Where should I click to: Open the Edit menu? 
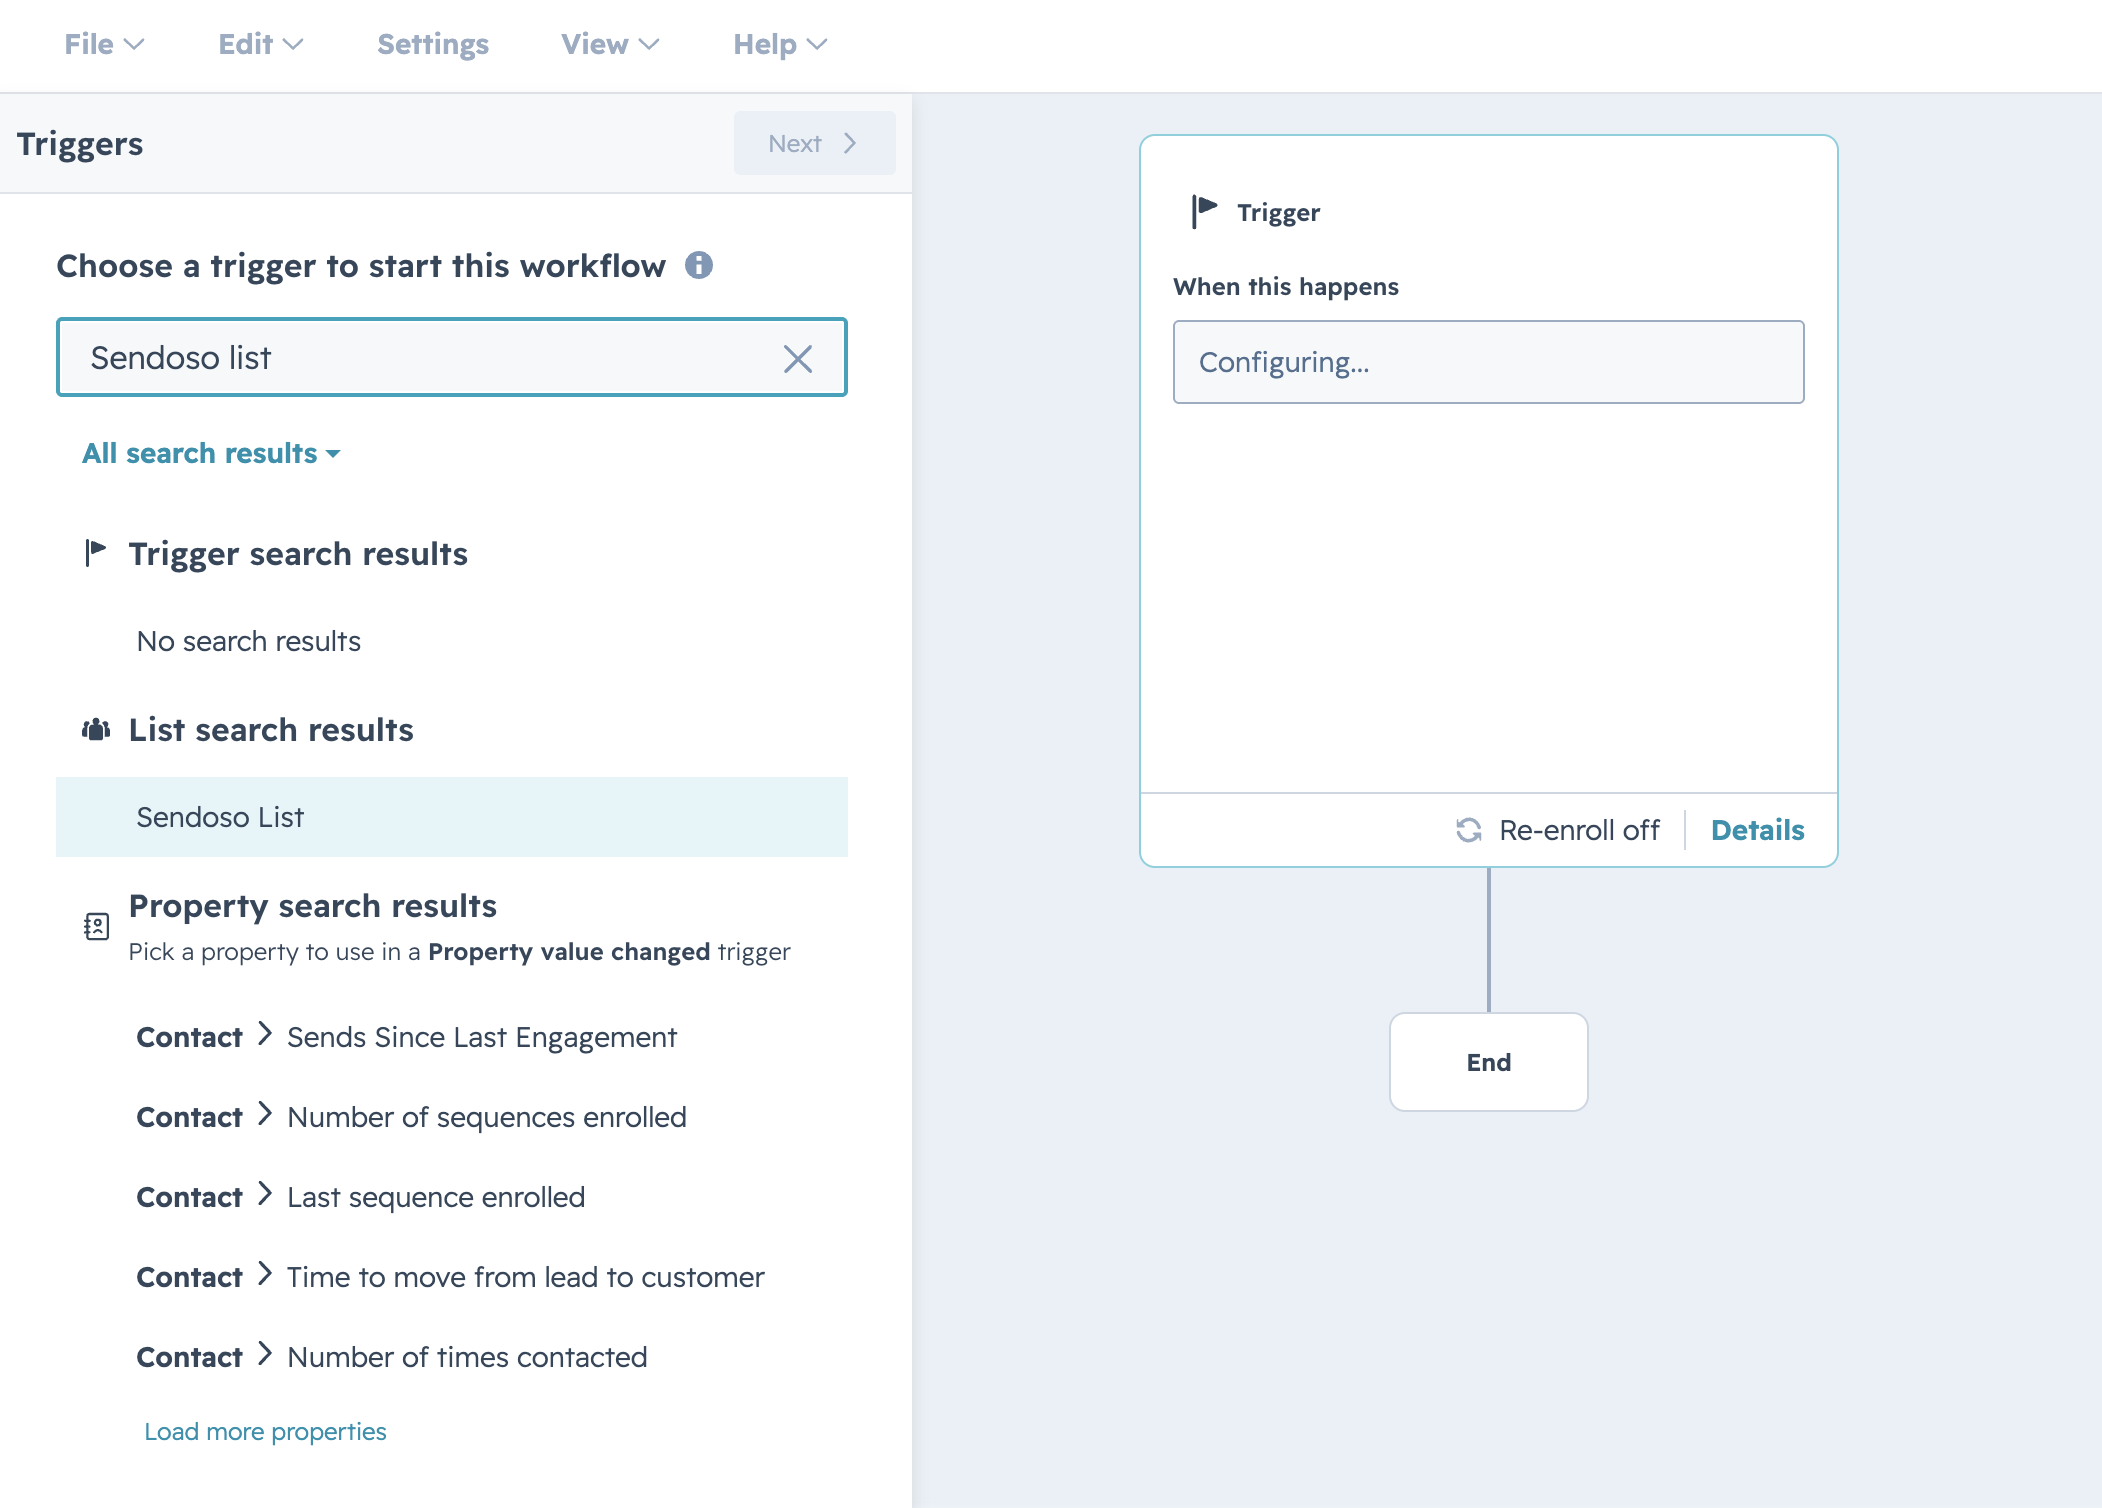260,44
